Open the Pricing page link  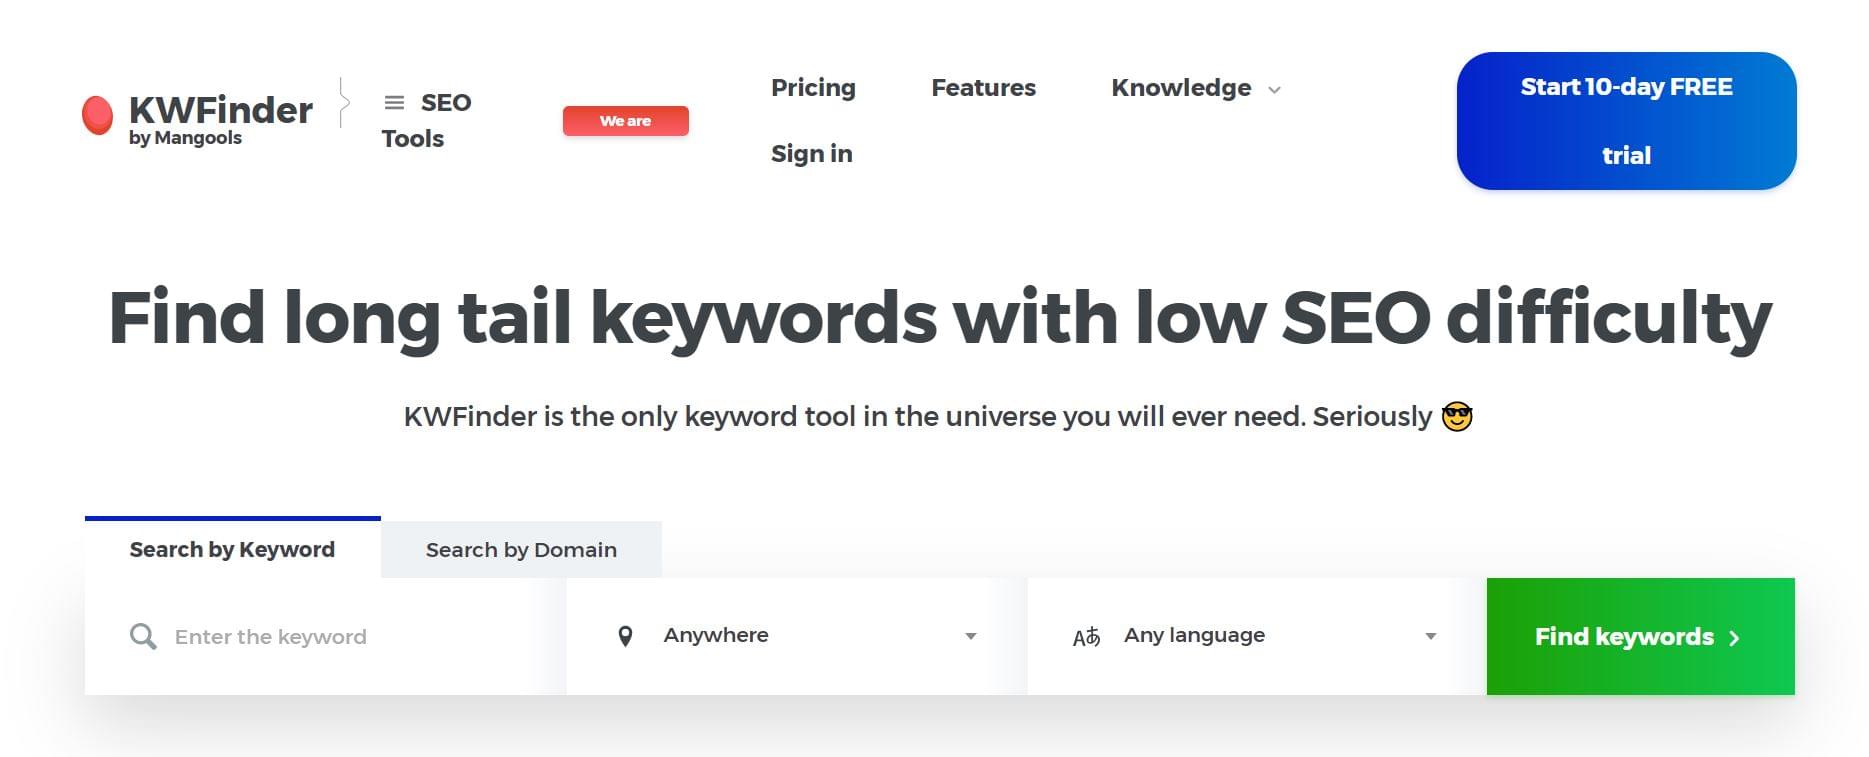tap(813, 88)
